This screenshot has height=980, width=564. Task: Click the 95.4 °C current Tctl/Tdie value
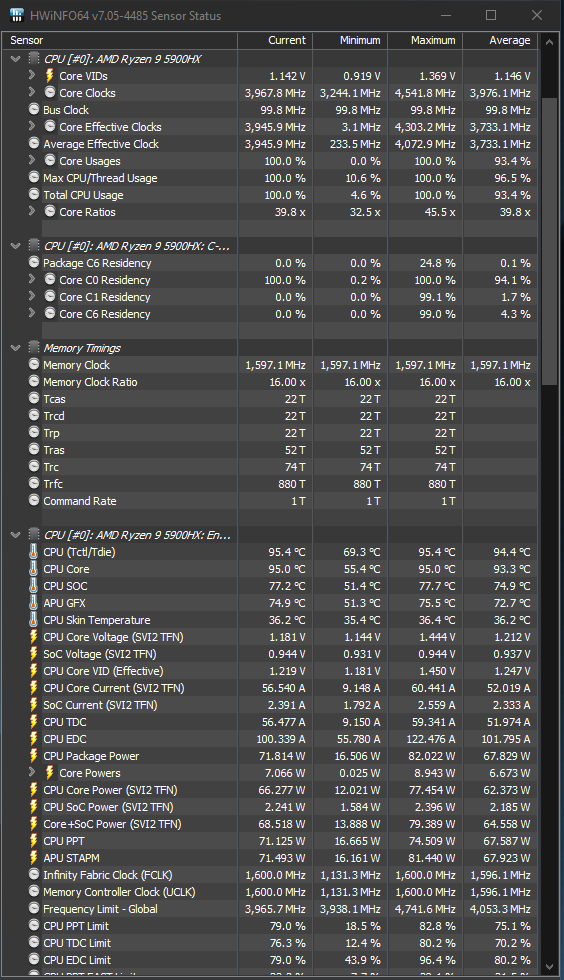(287, 552)
